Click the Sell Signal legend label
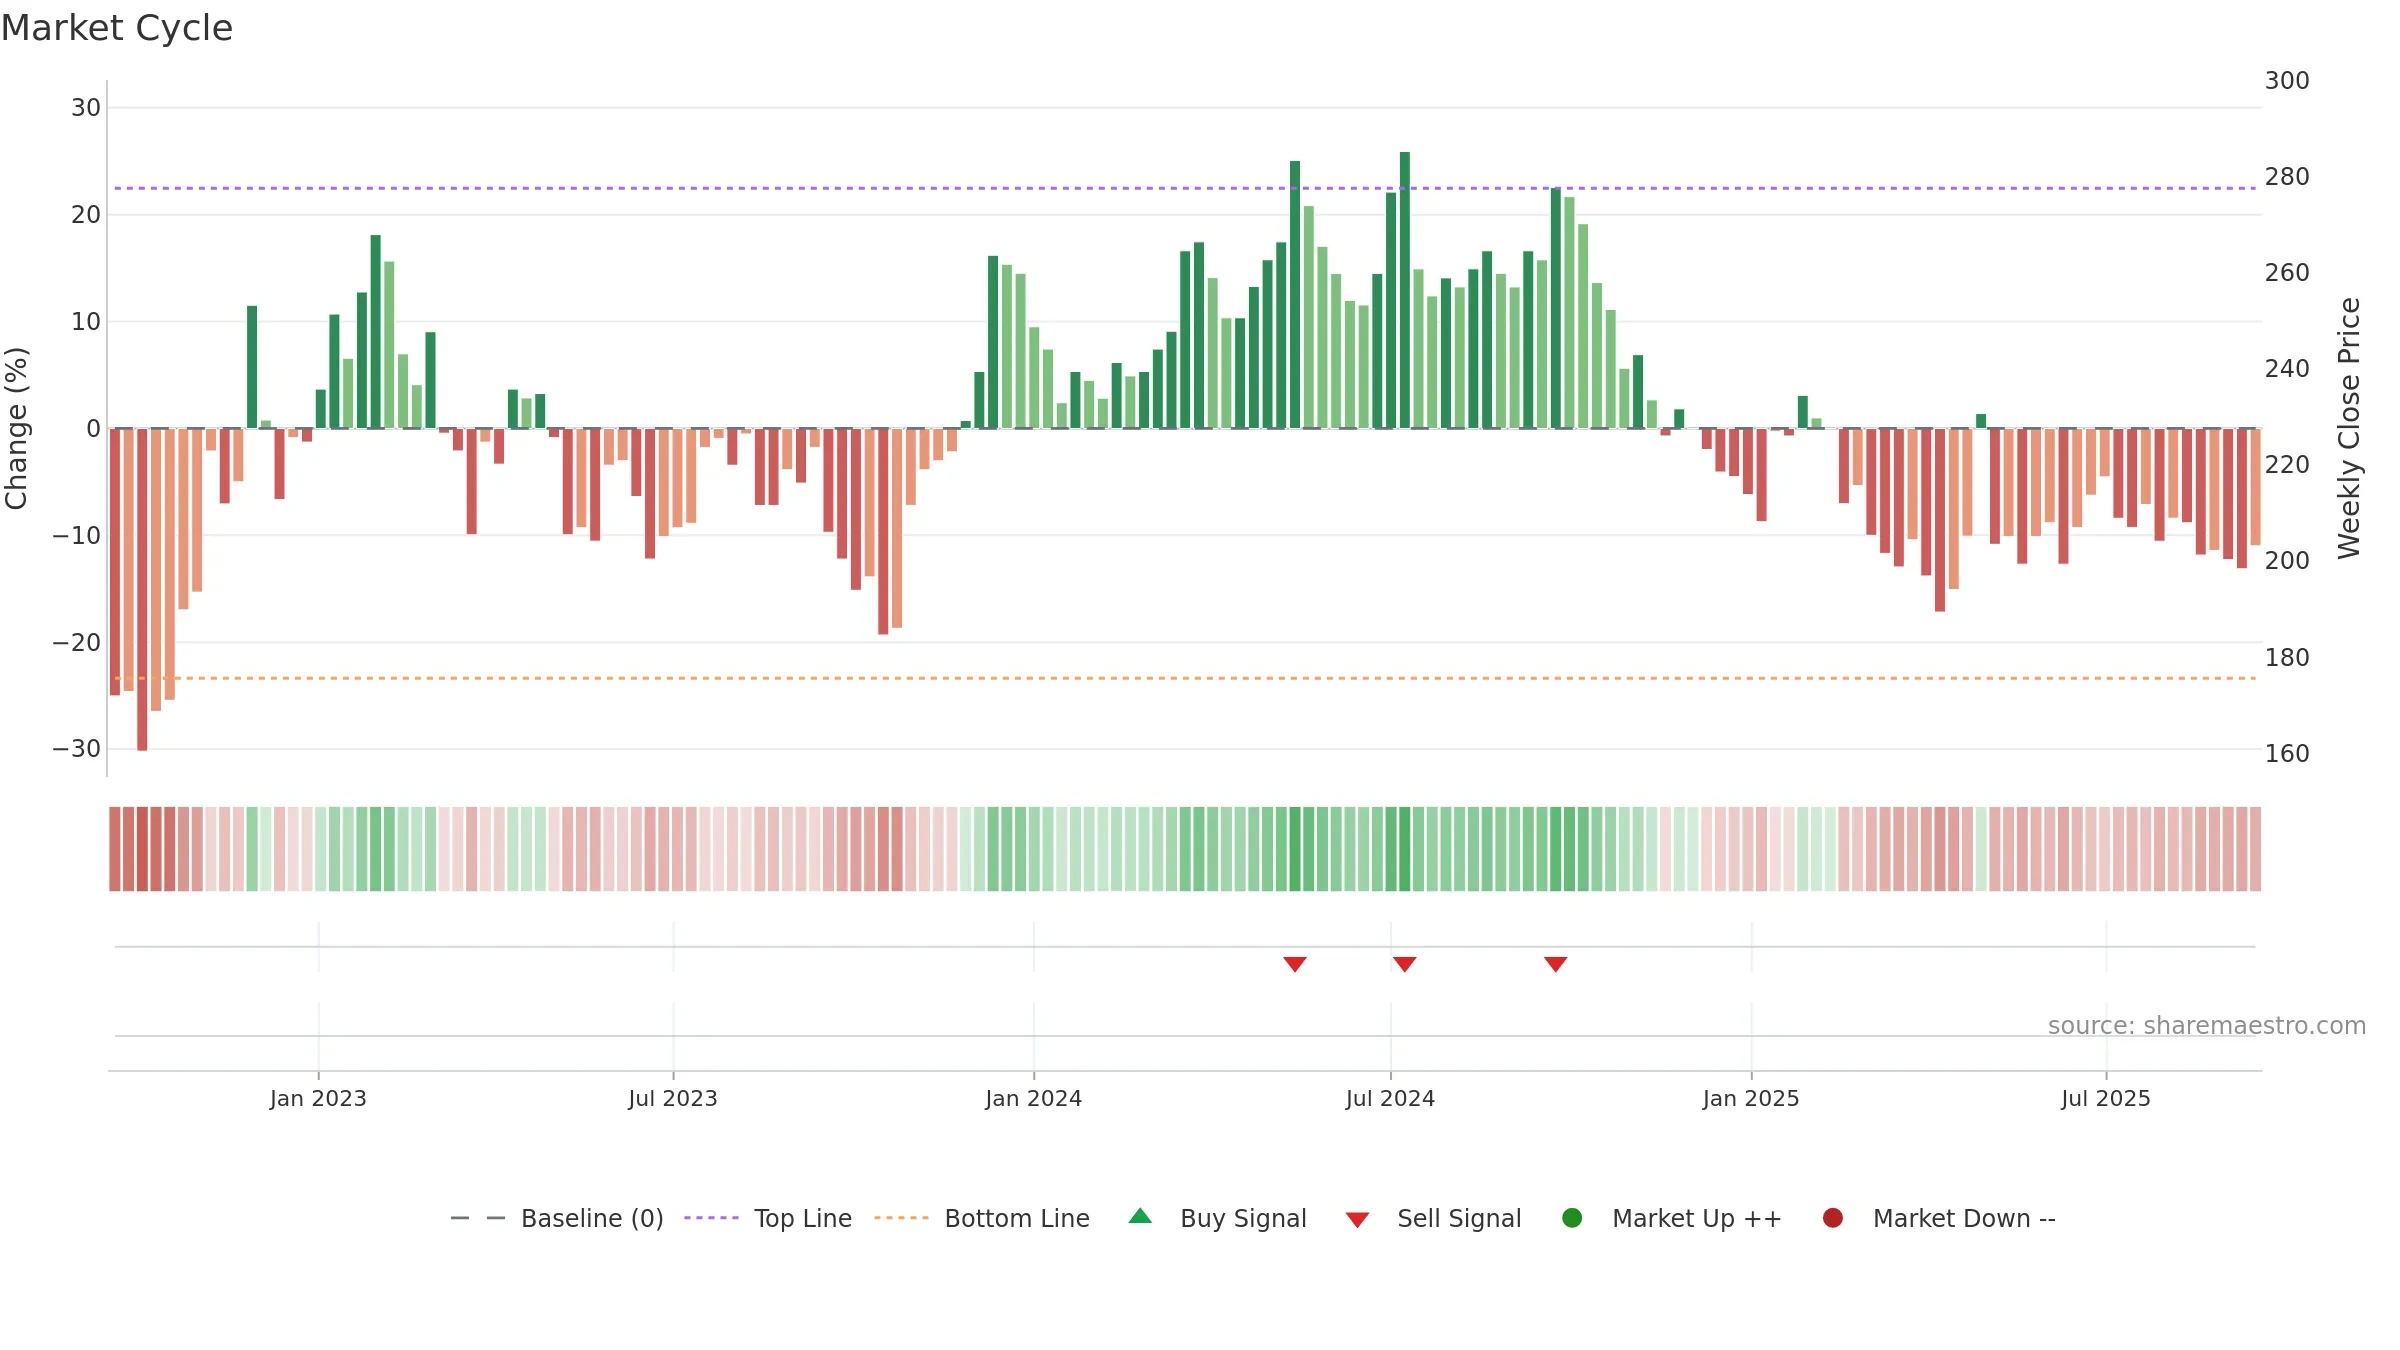This screenshot has height=1350, width=2400. [1459, 1219]
